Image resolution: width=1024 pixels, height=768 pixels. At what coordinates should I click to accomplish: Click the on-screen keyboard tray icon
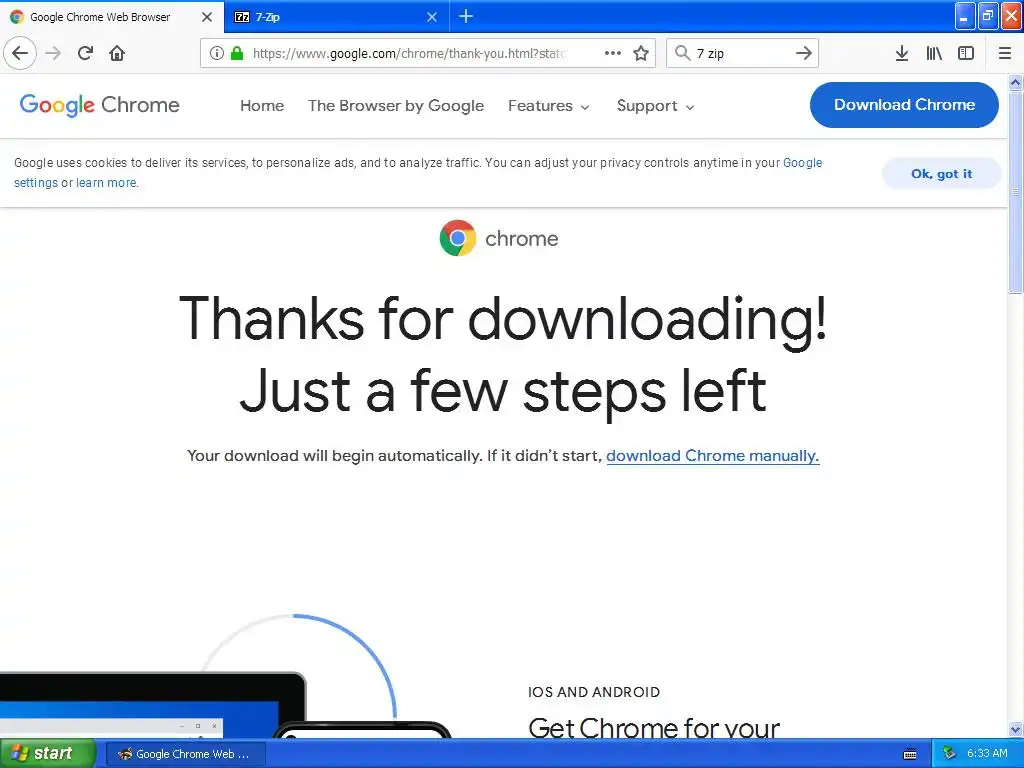[910, 754]
